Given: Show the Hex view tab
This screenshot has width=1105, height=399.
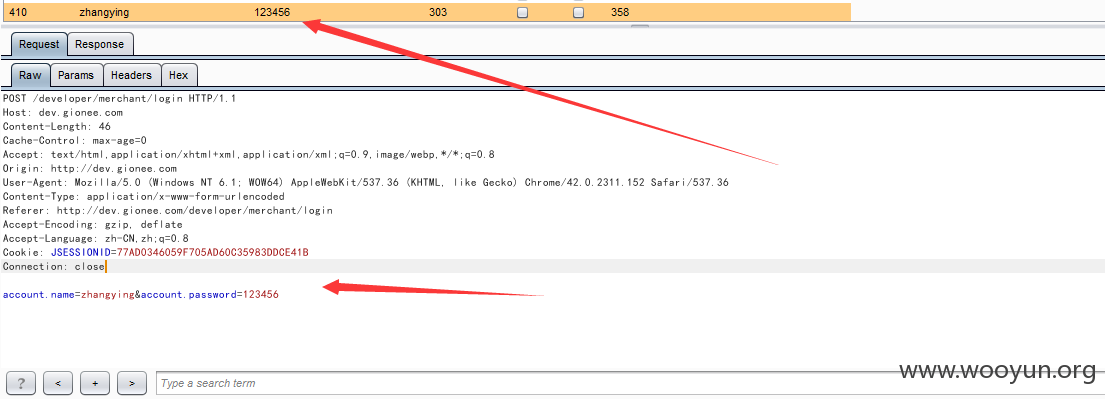Looking at the screenshot, I should [x=179, y=75].
